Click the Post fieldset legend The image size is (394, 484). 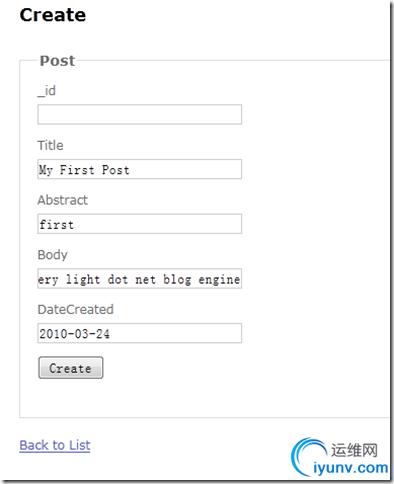(57, 61)
